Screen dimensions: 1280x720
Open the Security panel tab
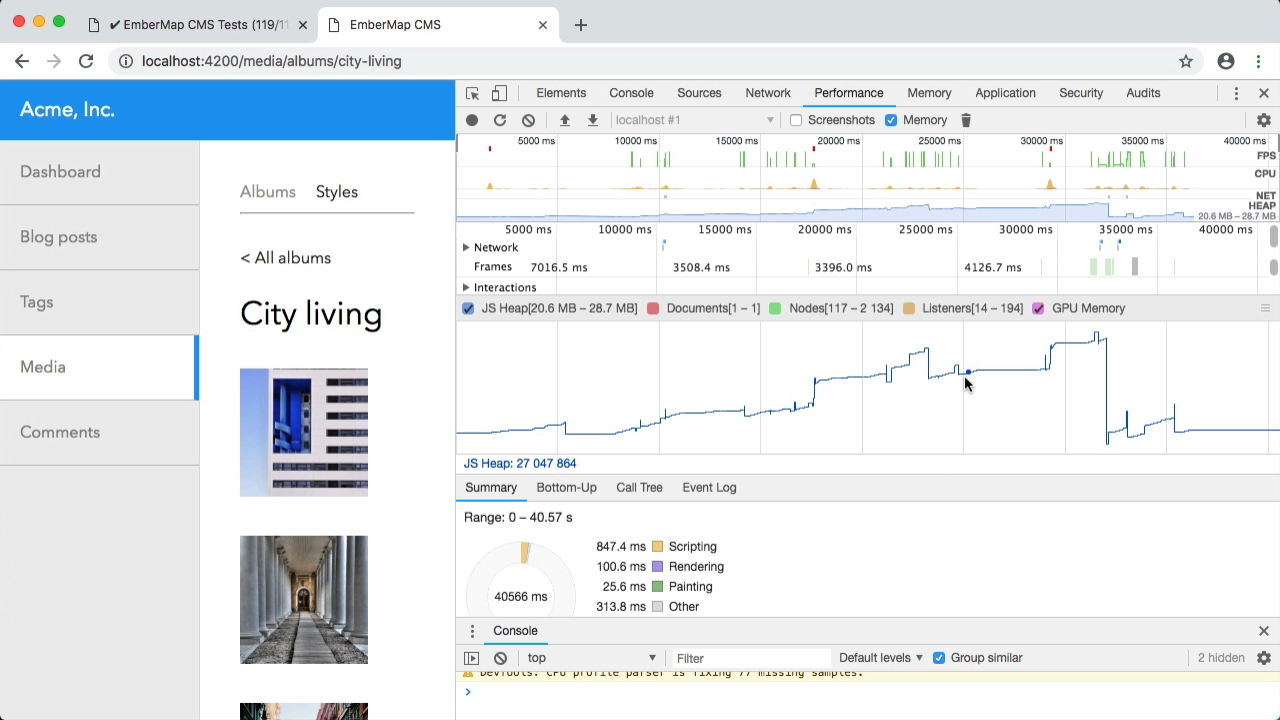(1081, 93)
